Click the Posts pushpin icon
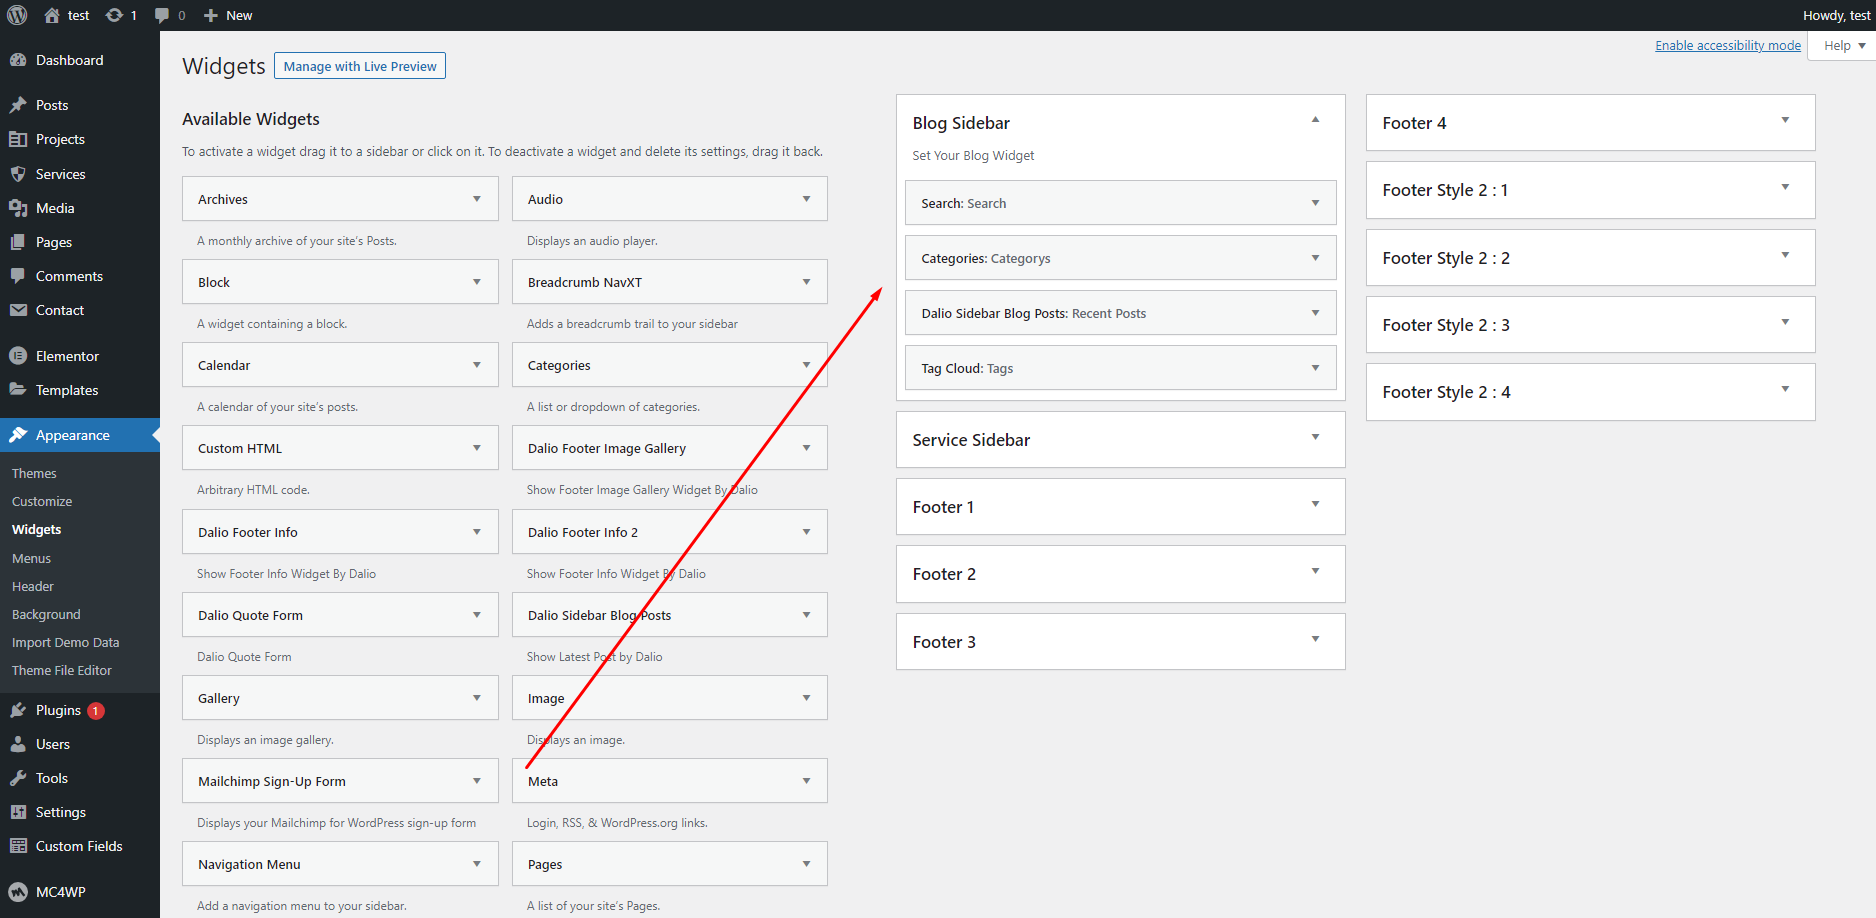1876x918 pixels. click(18, 105)
